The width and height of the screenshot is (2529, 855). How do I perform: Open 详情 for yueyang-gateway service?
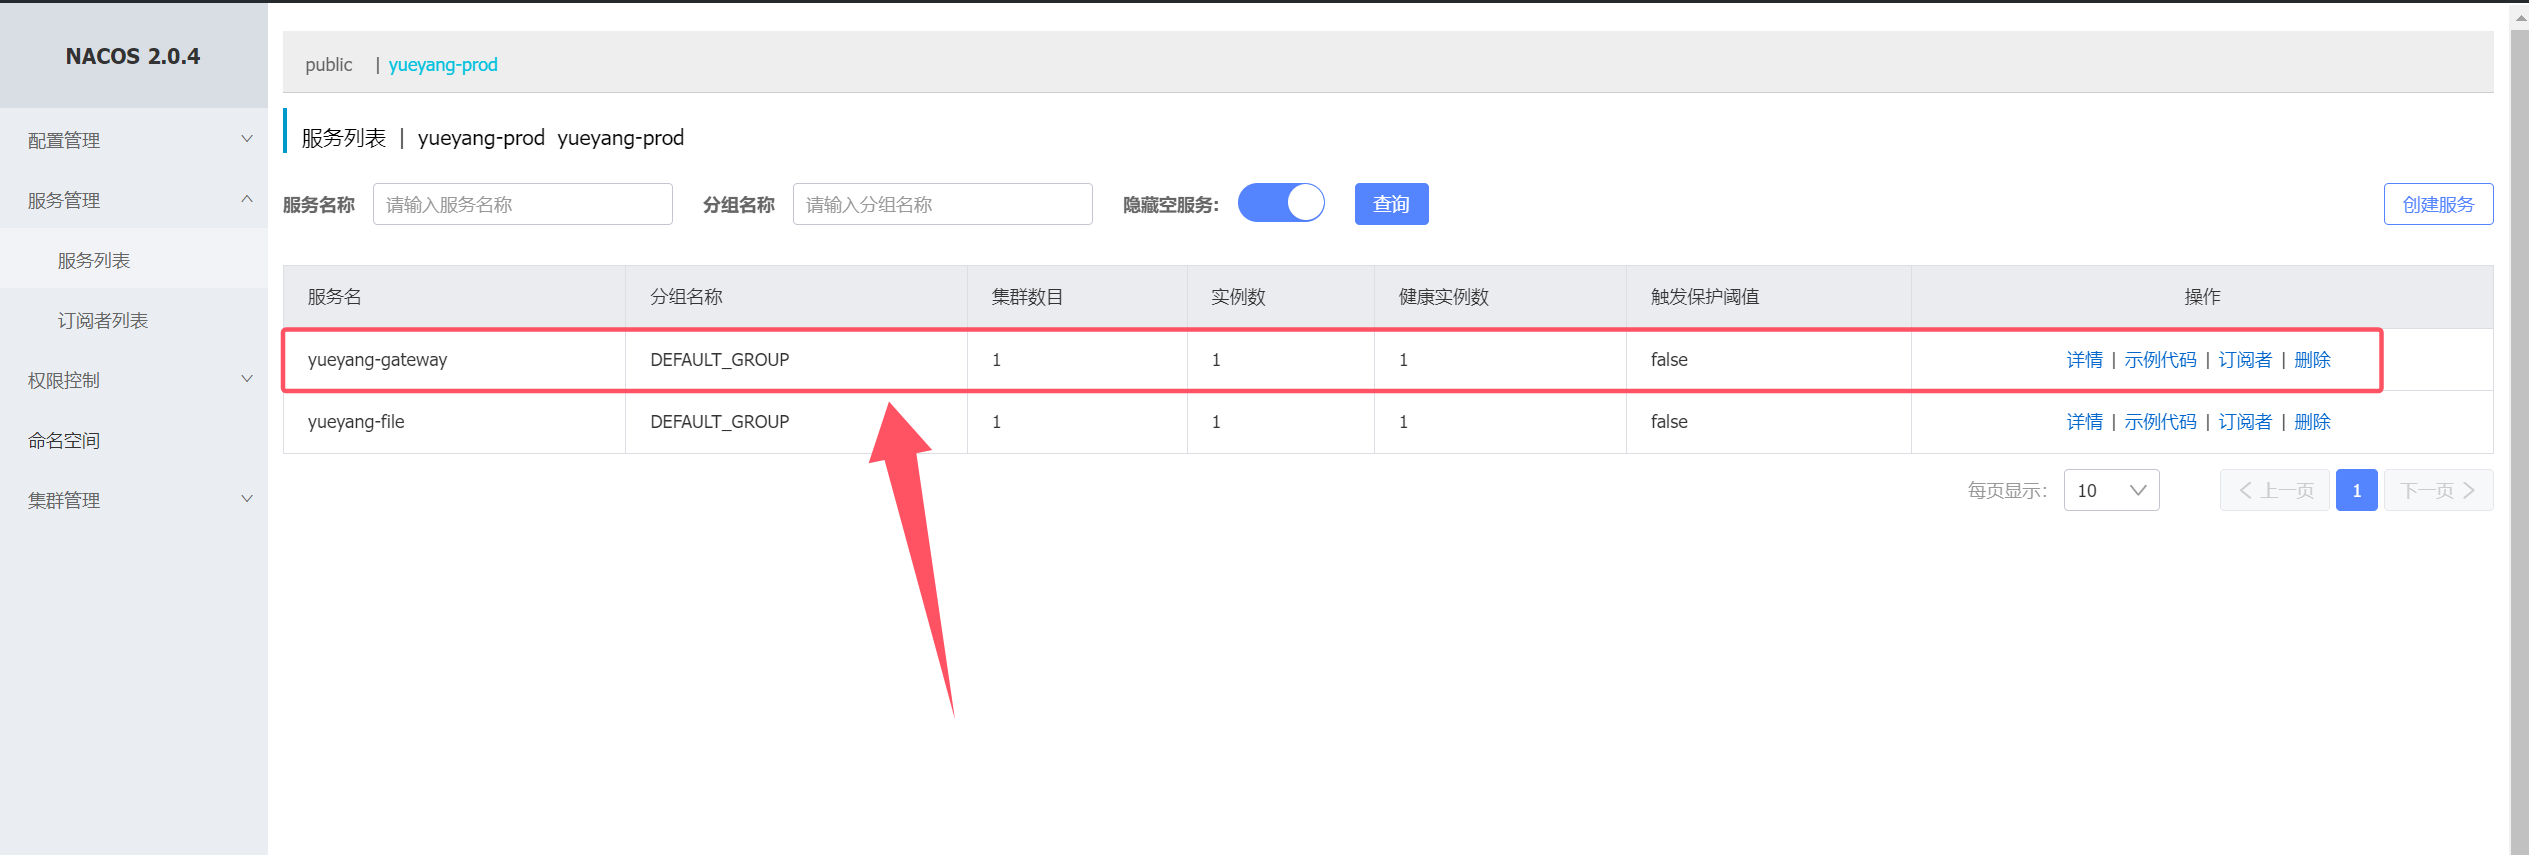click(2084, 360)
